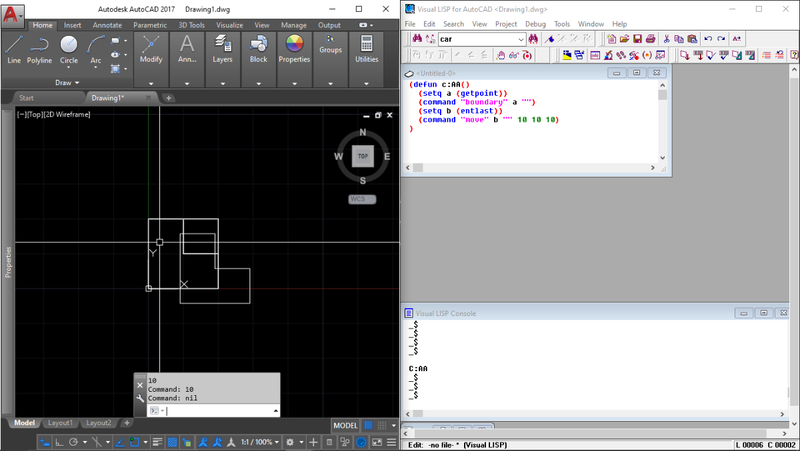Click the Save file icon in Visual LISP
Image resolution: width=800 pixels, height=451 pixels.
(636, 38)
